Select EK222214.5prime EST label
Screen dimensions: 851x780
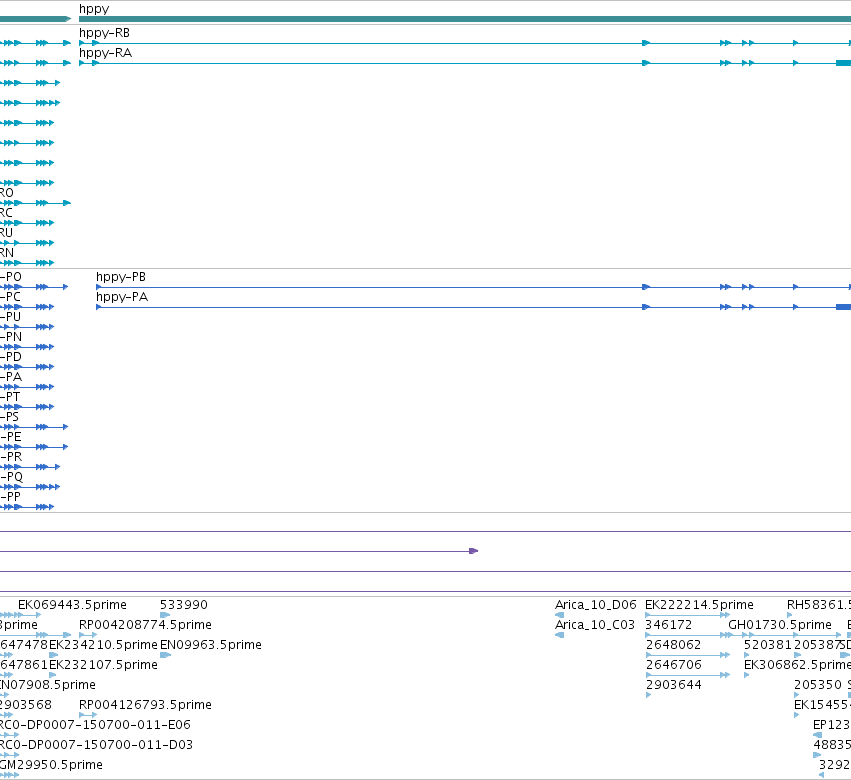[x=699, y=605]
